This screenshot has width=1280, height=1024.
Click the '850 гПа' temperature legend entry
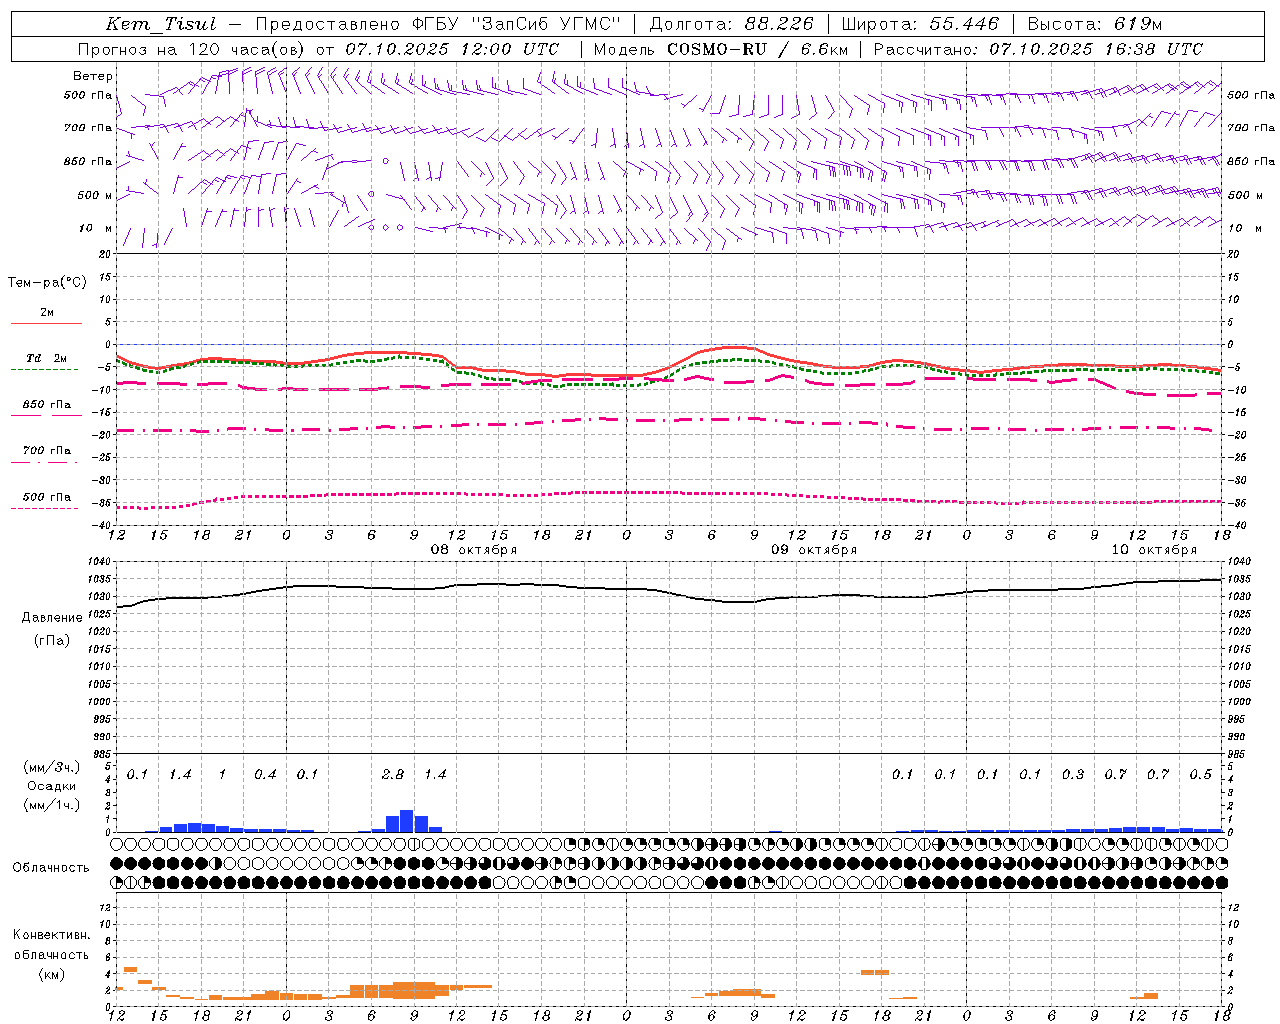(x=47, y=405)
